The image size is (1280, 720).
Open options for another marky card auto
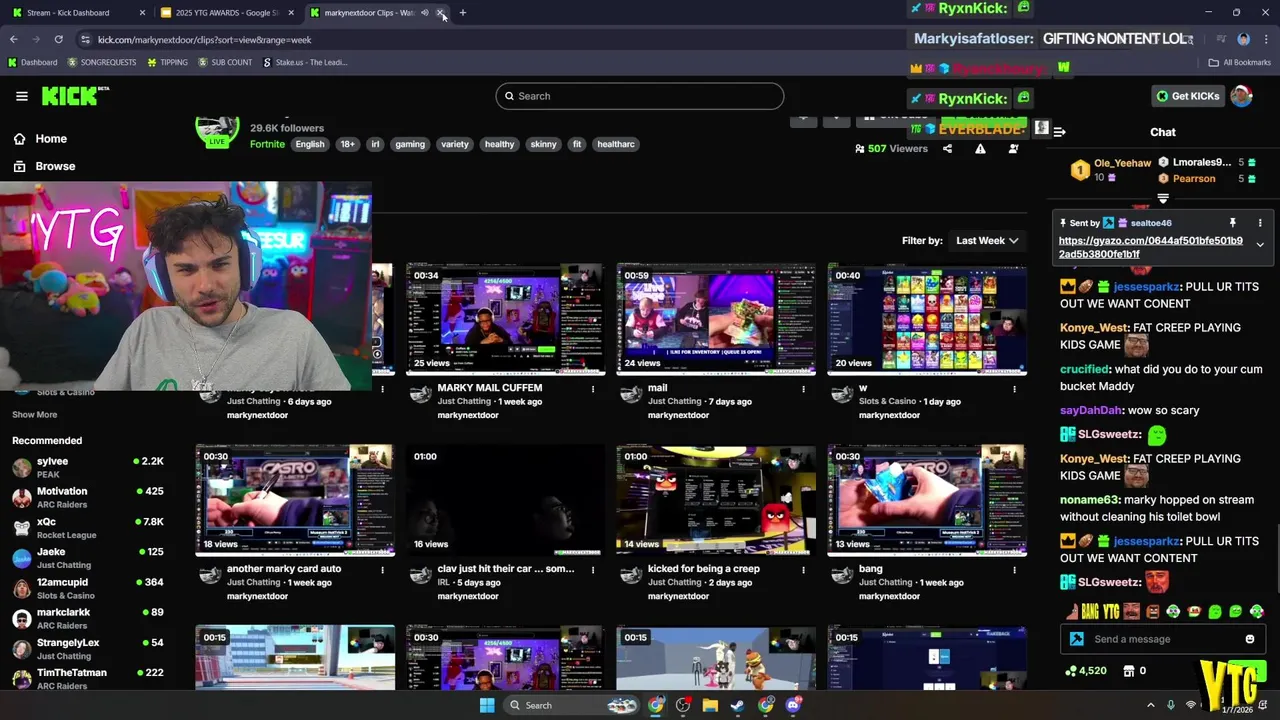pos(382,570)
